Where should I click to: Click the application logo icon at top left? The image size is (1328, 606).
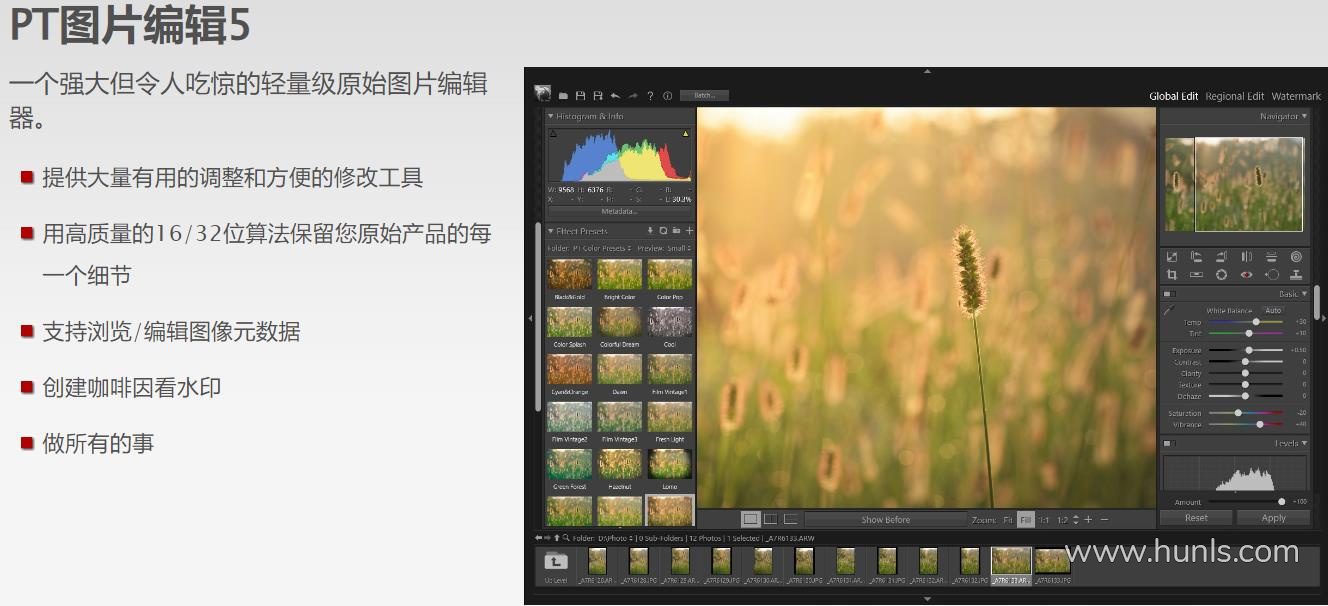[543, 93]
